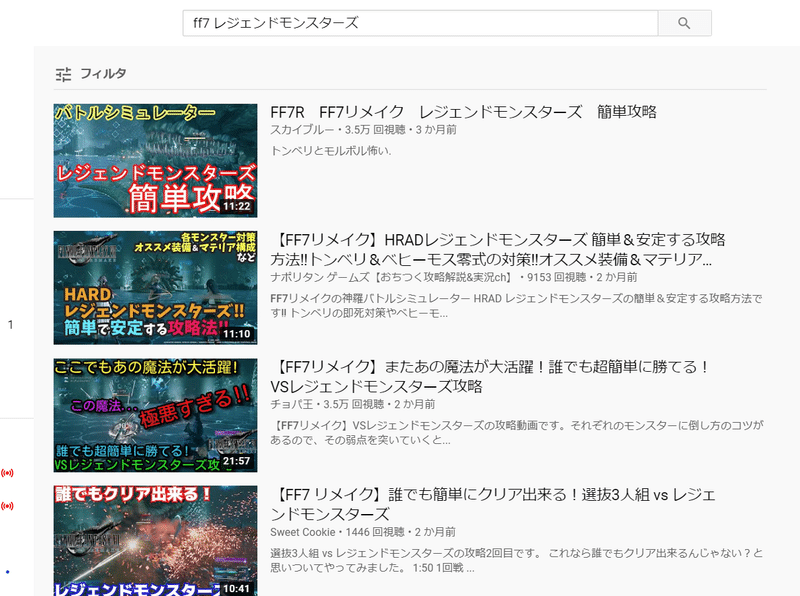Image resolution: width=800 pixels, height=596 pixels.
Task: Visit channel チョパ王
Action: pyautogui.click(x=291, y=404)
